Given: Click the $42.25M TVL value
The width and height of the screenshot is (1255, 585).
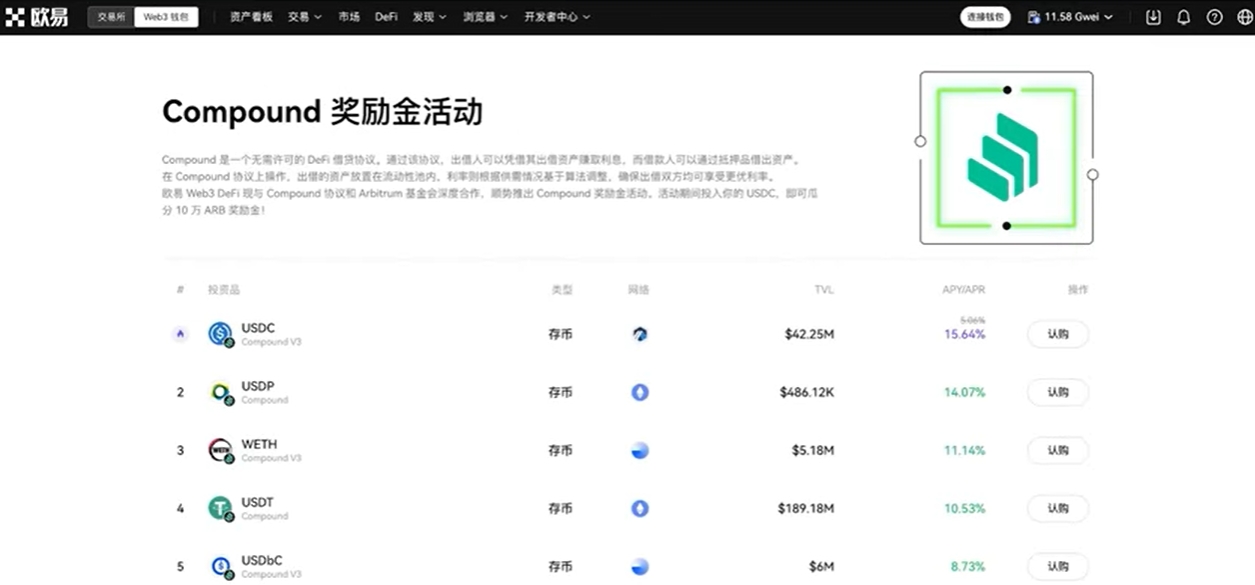Looking at the screenshot, I should (810, 334).
